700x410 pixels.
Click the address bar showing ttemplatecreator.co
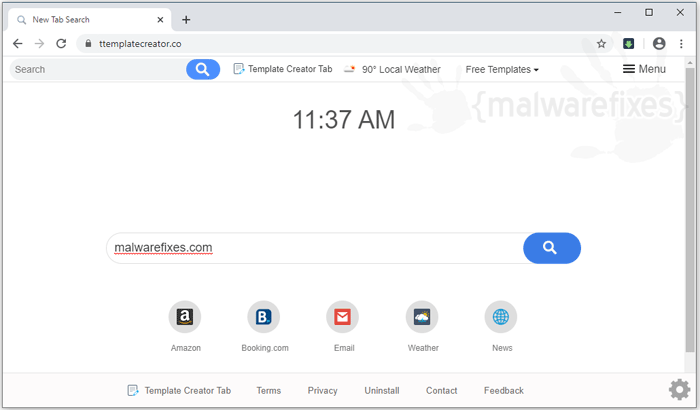(344, 43)
